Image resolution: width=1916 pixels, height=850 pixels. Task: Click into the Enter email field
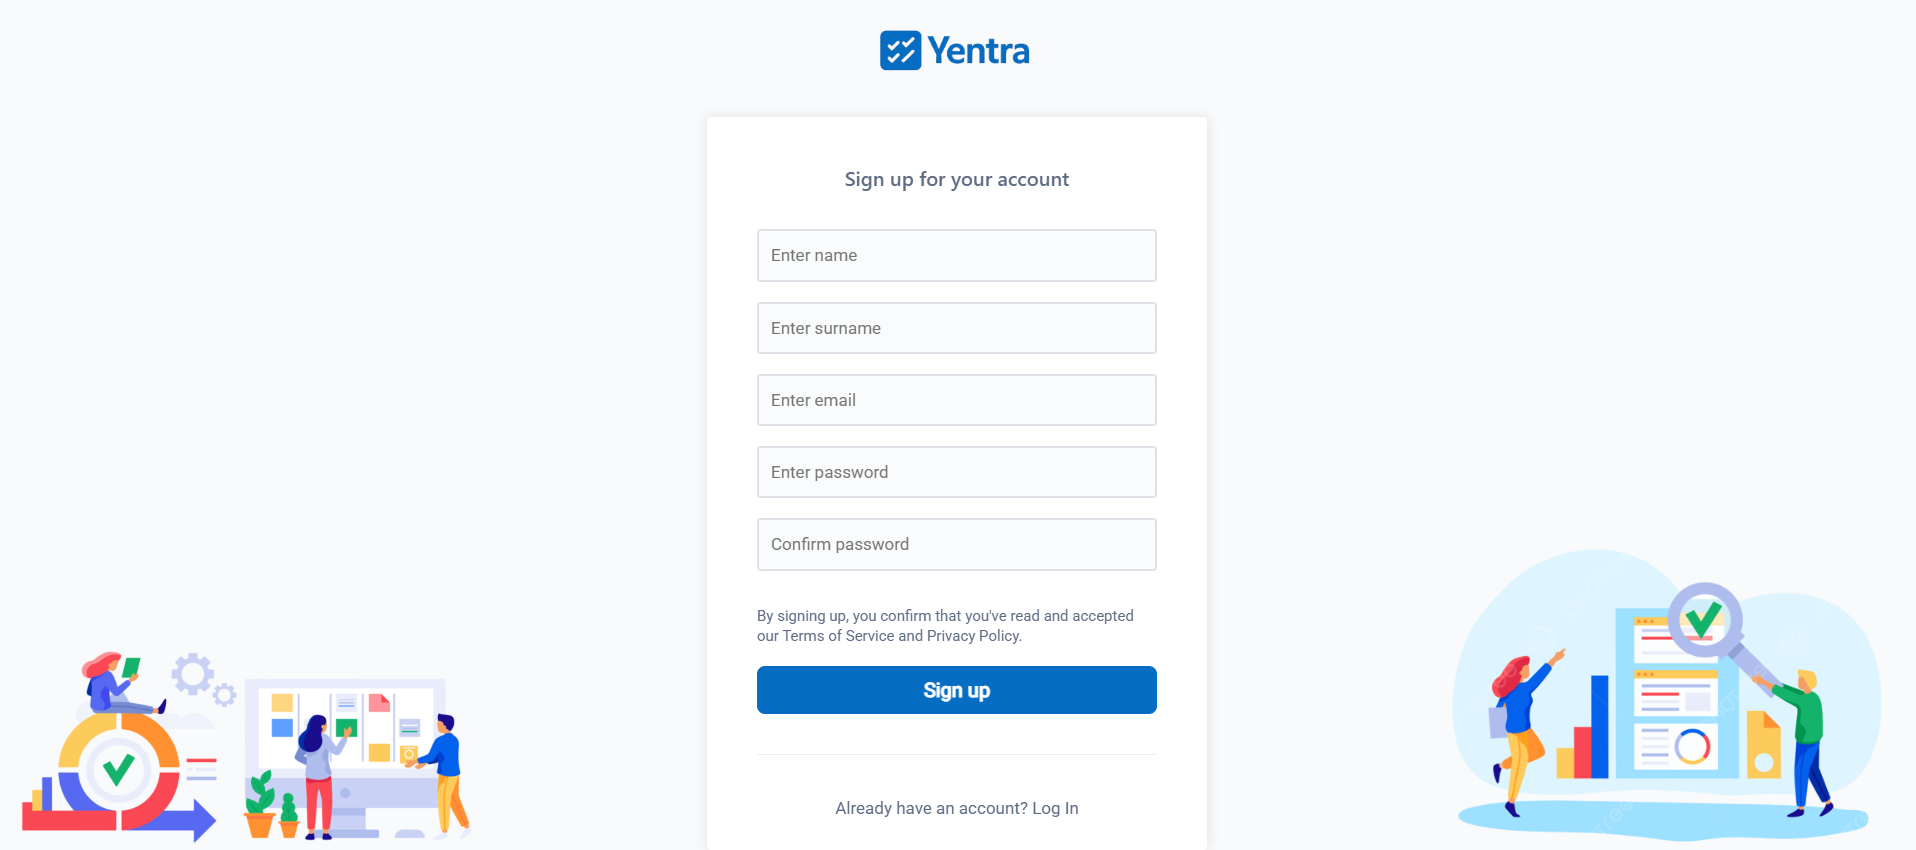tap(956, 400)
